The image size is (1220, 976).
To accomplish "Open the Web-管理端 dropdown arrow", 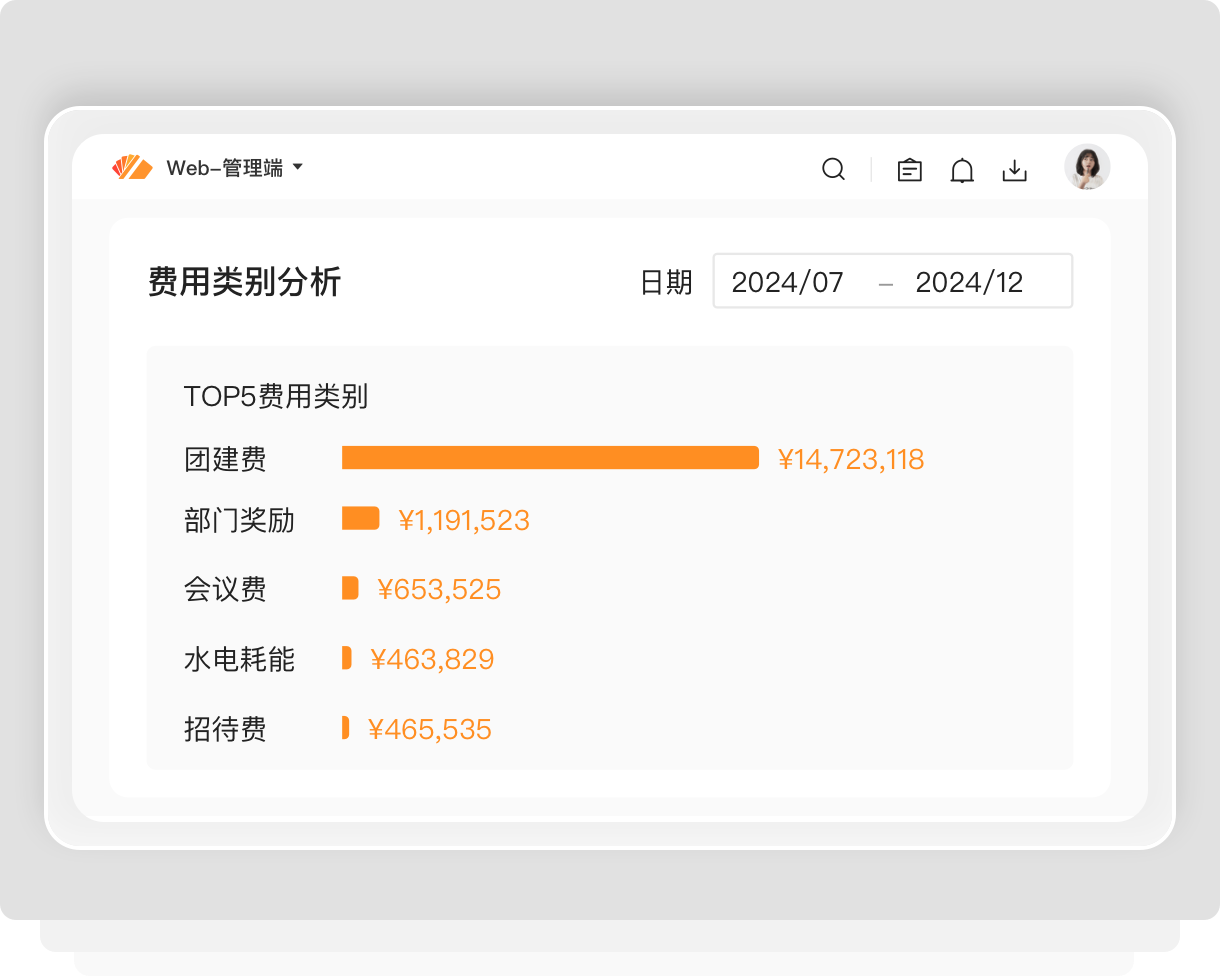I will (x=297, y=168).
